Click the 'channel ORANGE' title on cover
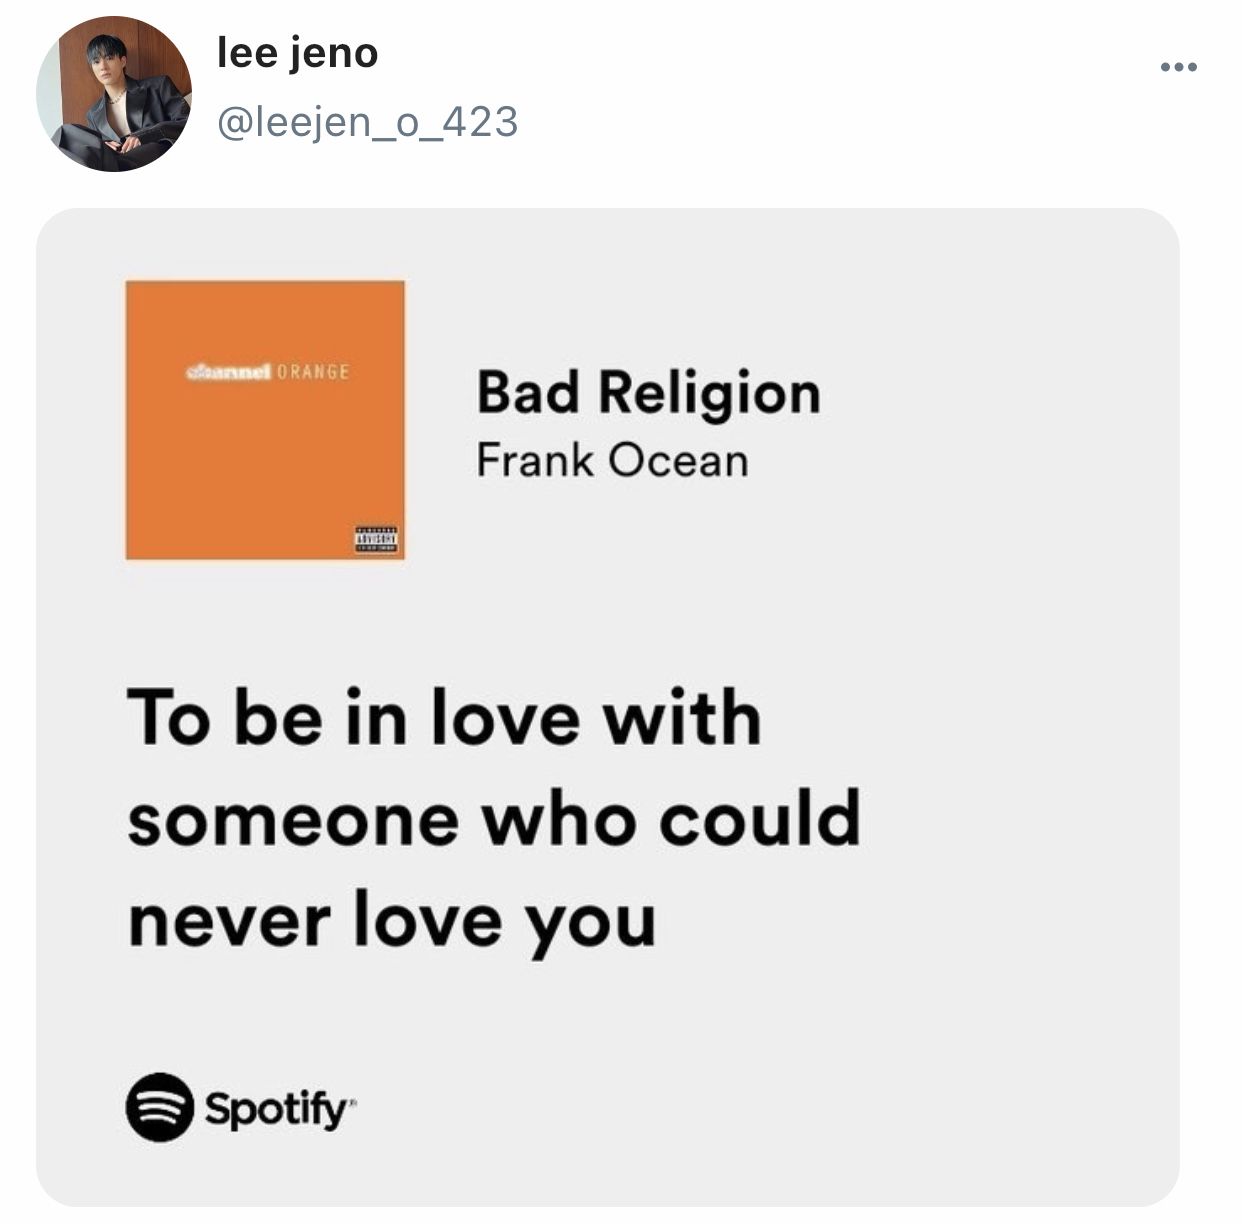 (x=268, y=372)
